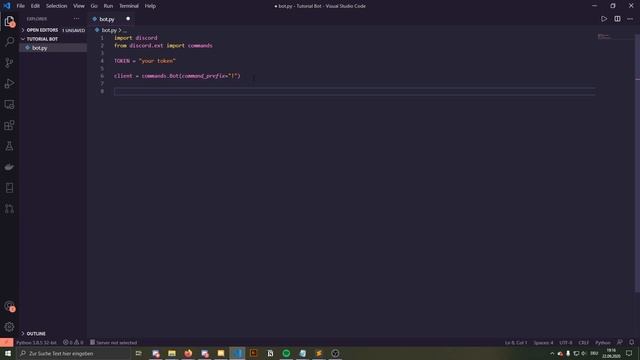Open the Windows Action Center
Image resolution: width=640 pixels, height=360 pixels.
(x=629, y=353)
